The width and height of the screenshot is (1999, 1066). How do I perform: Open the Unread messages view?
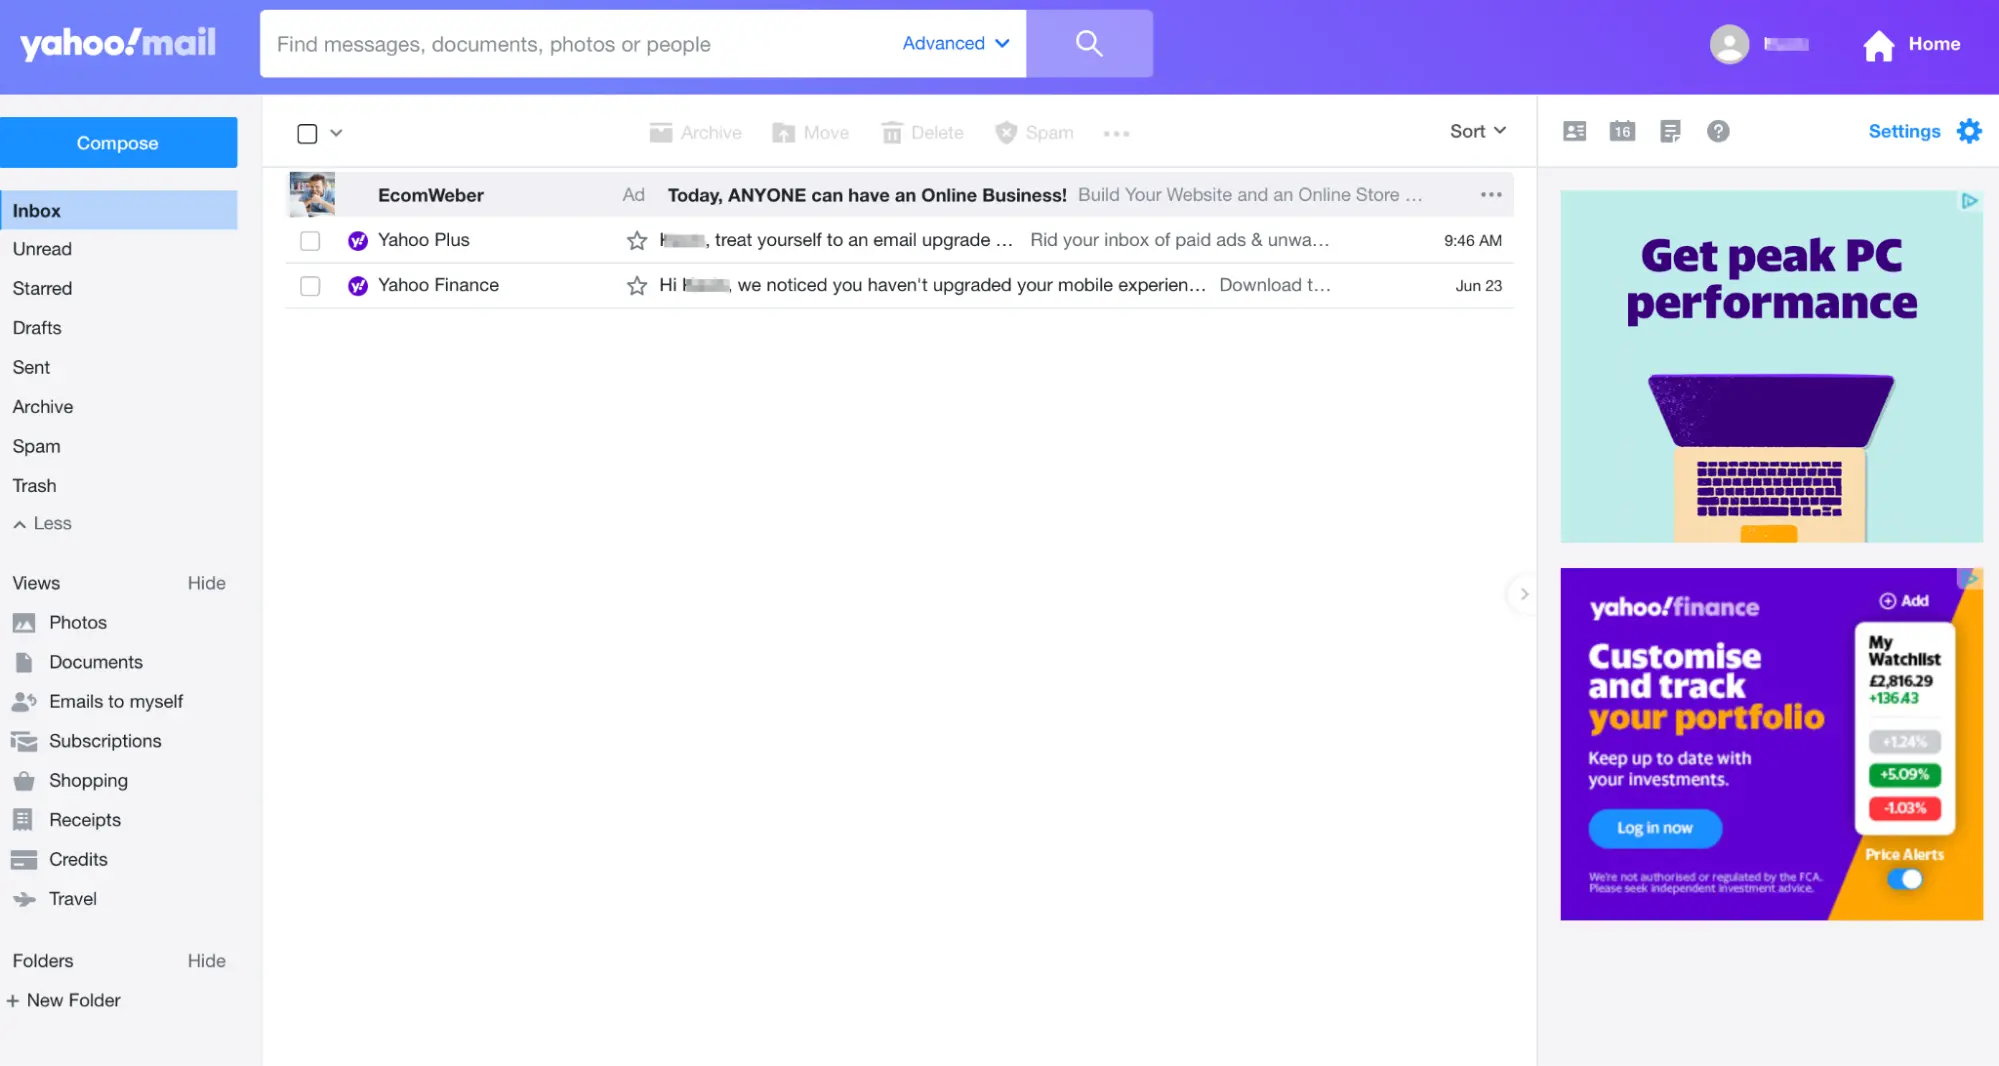[42, 248]
